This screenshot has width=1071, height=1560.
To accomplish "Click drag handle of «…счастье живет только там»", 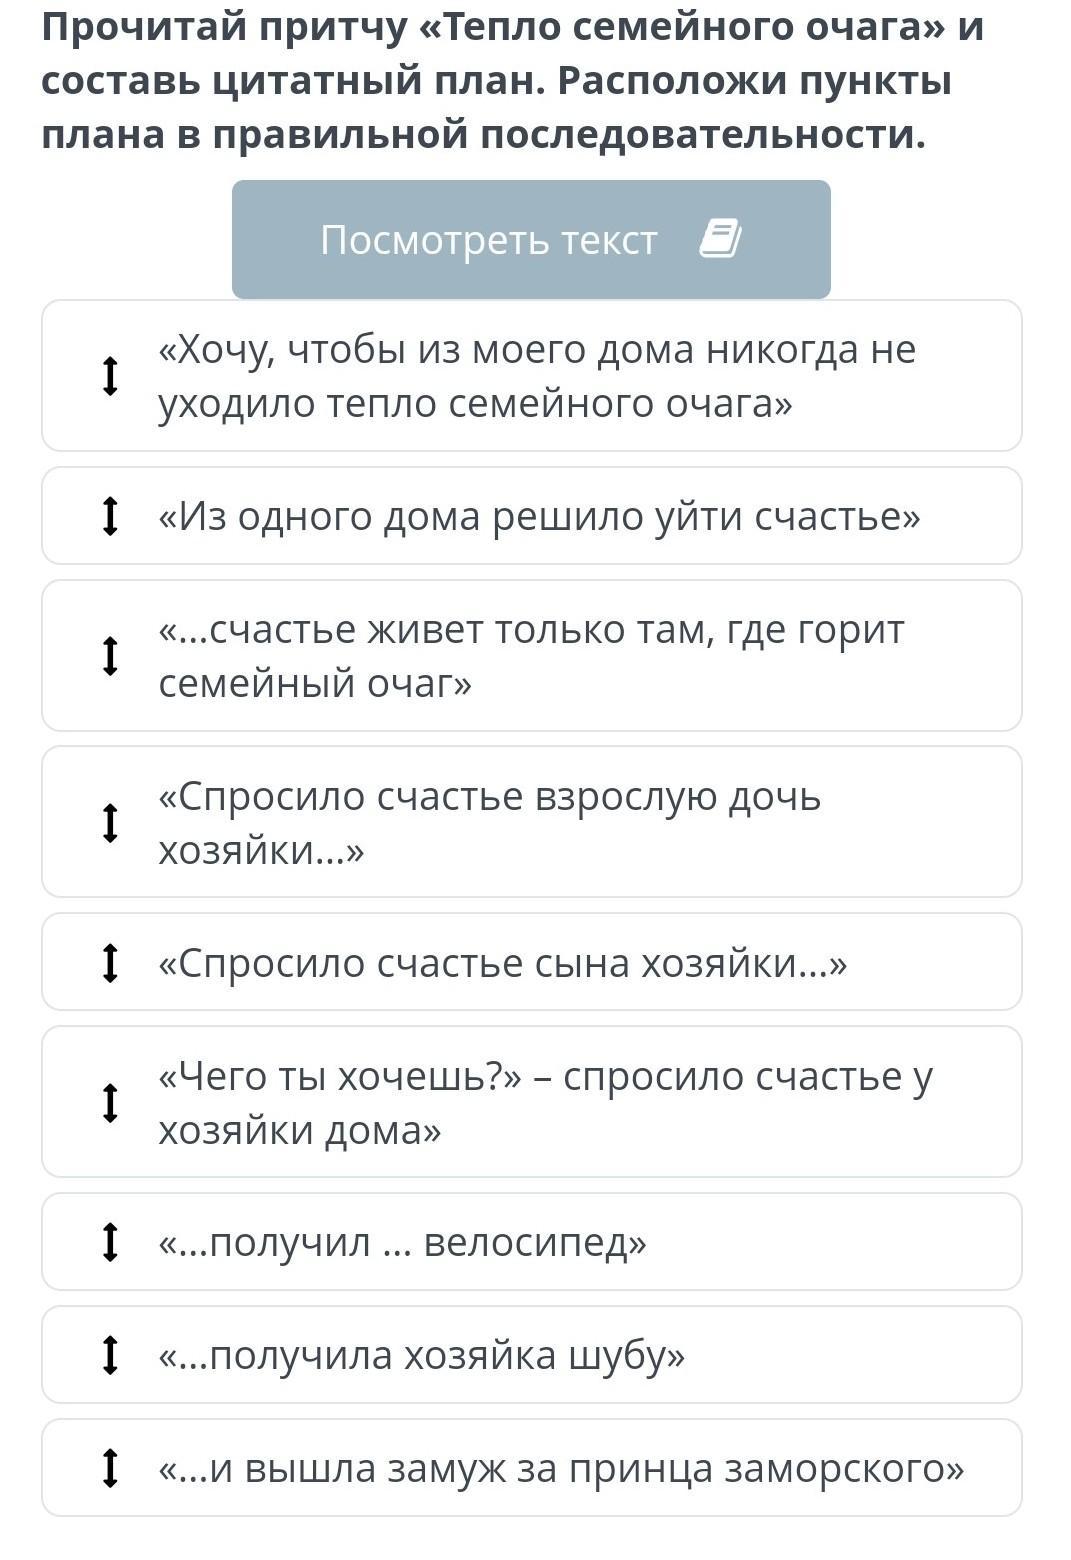I will [111, 656].
